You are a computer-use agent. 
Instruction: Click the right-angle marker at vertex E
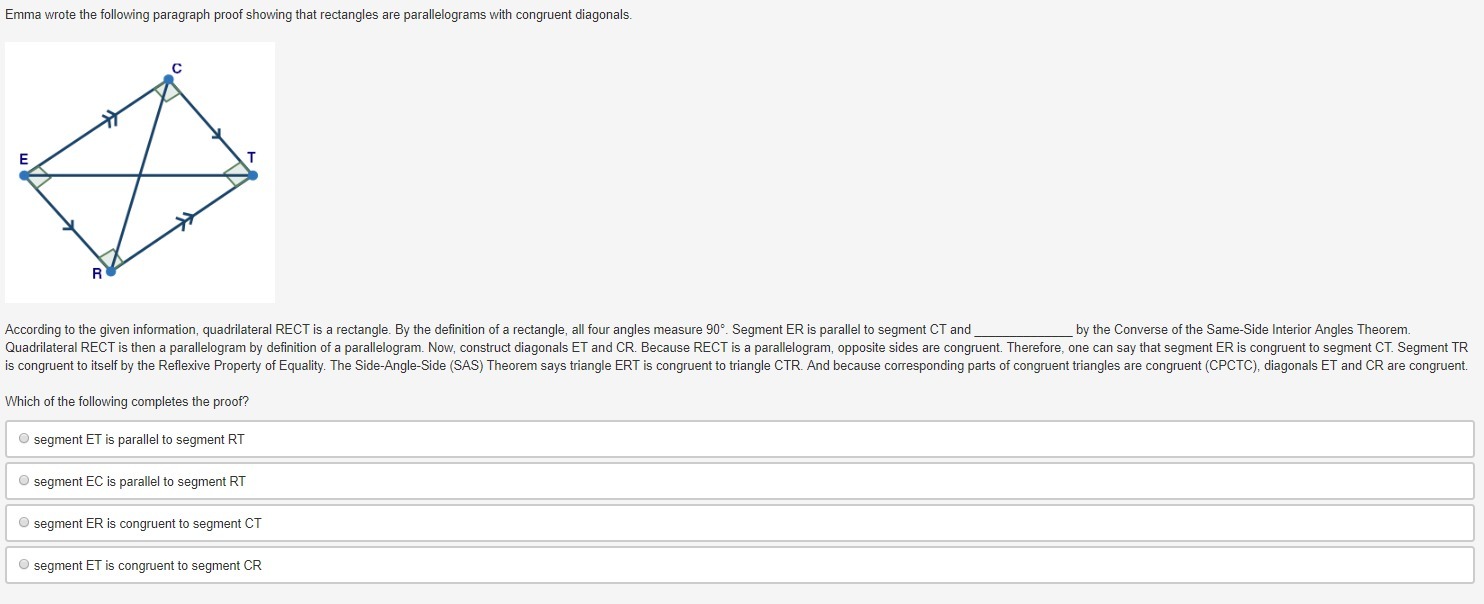point(38,176)
